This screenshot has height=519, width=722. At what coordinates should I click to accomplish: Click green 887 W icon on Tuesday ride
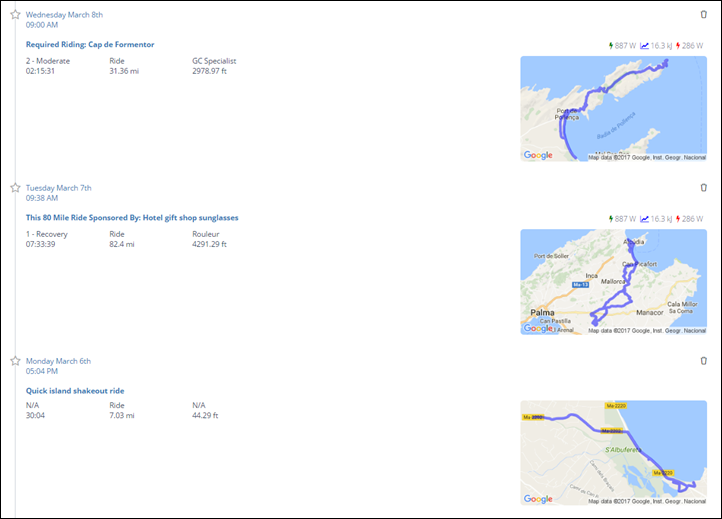pos(611,219)
